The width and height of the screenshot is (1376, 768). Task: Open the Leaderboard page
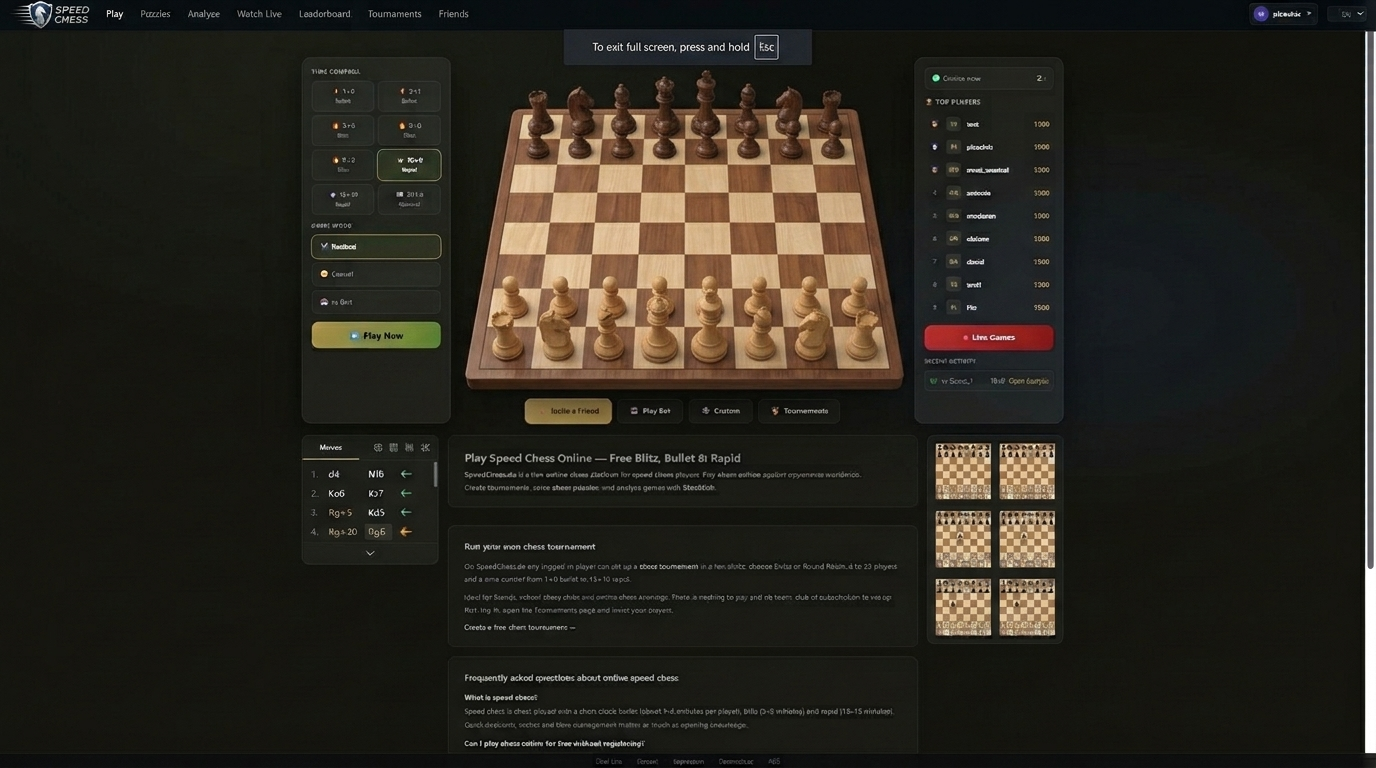click(x=325, y=14)
